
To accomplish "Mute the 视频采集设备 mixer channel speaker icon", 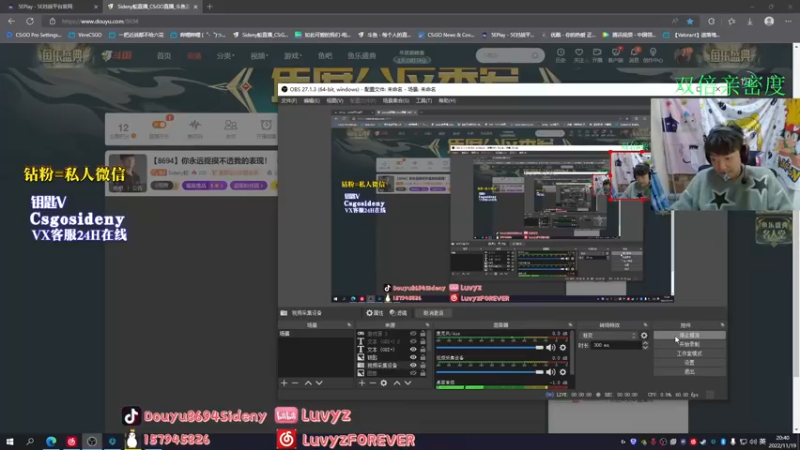I will click(551, 372).
